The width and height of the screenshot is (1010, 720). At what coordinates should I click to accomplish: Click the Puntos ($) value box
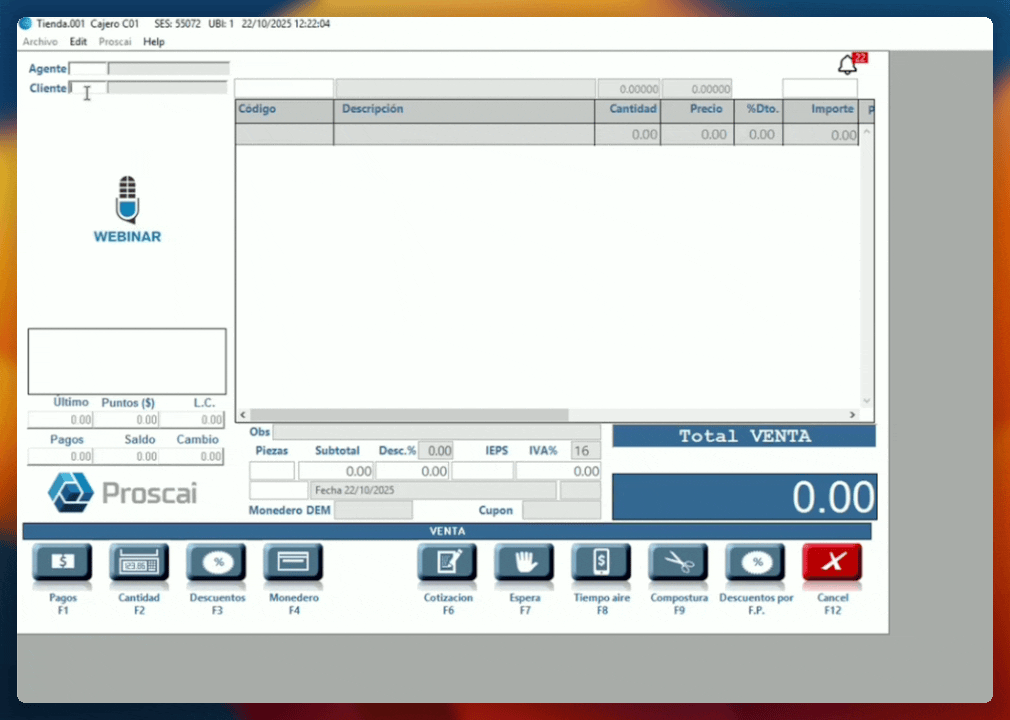click(126, 420)
